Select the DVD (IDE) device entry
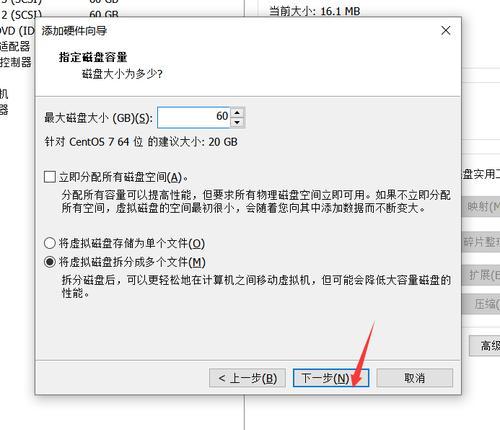This screenshot has width=500, height=430. click(17, 31)
